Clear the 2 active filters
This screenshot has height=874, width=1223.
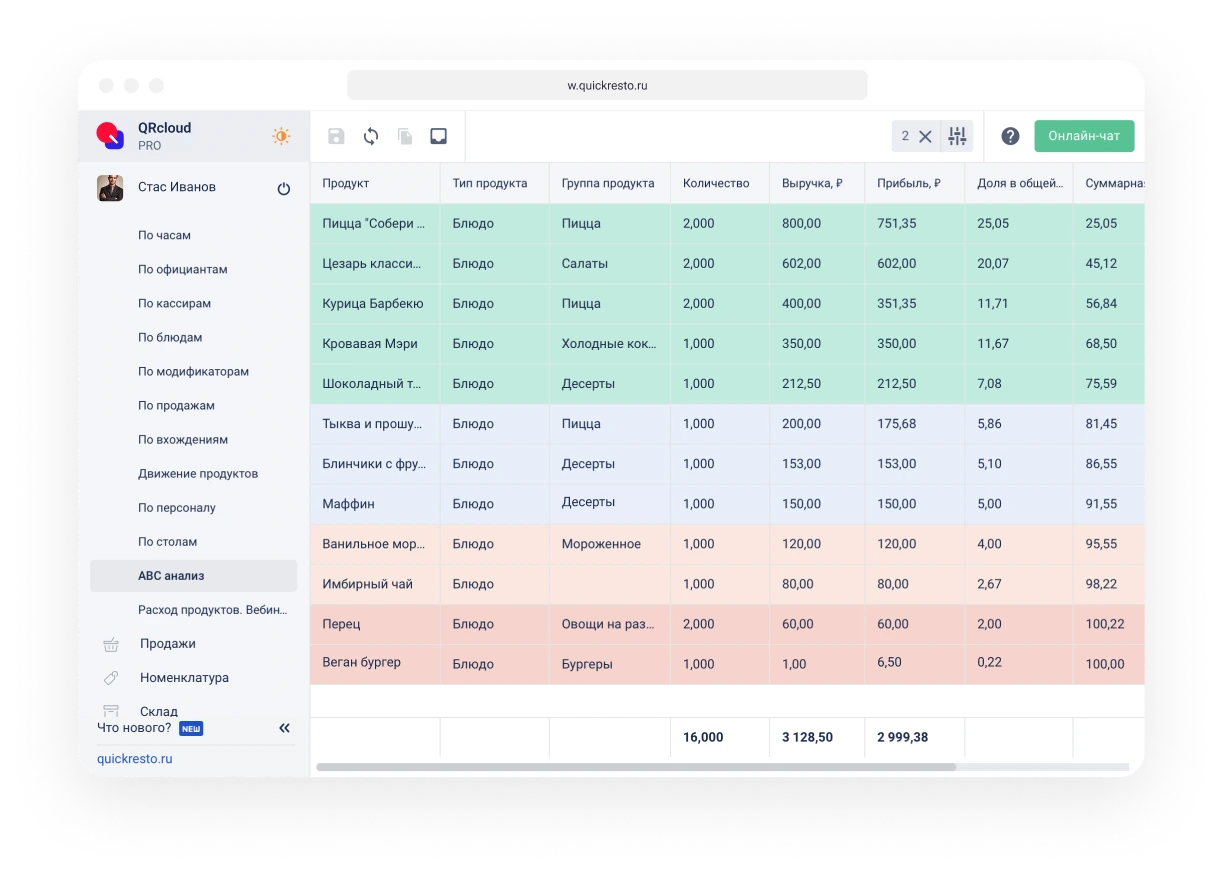point(925,137)
